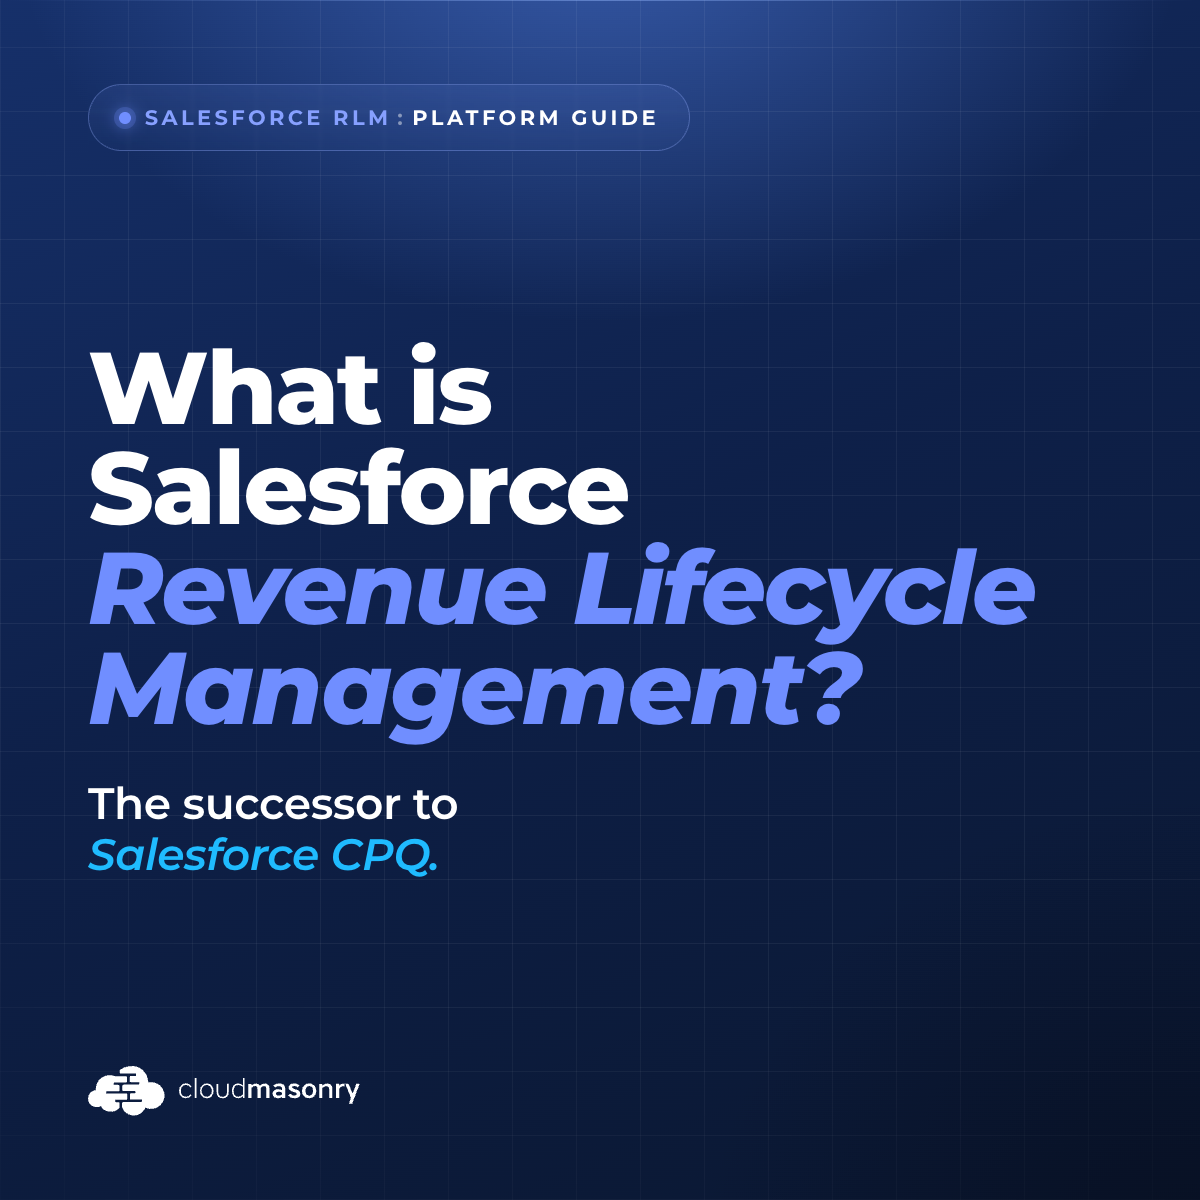1200x1200 pixels.
Task: Click the 'SALESFORCE RLM' badge text
Action: (267, 118)
